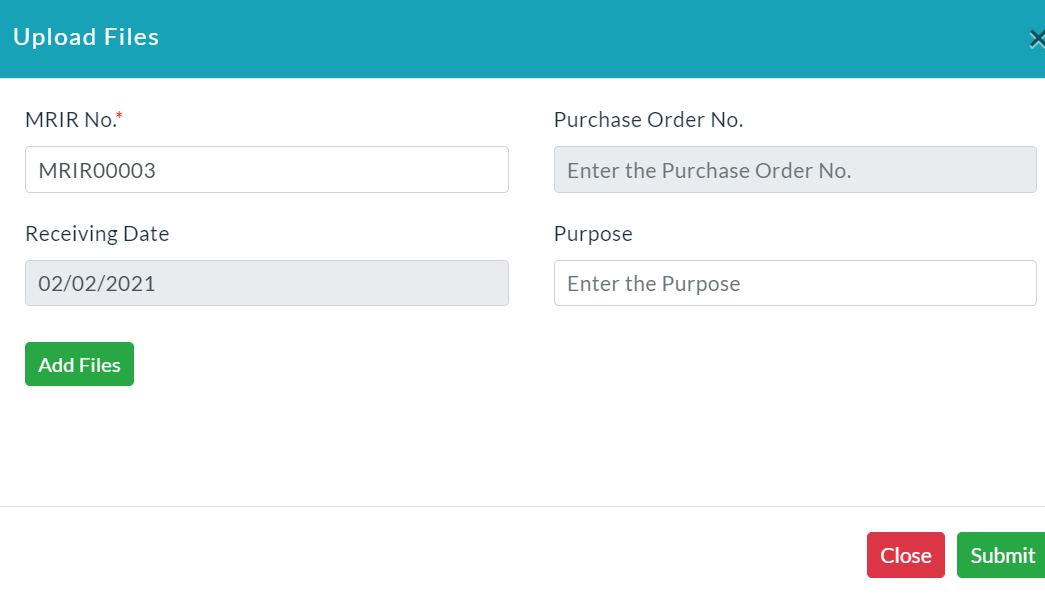Click the Purpose label text
Screen dimensions: 1045x597
click(x=593, y=234)
